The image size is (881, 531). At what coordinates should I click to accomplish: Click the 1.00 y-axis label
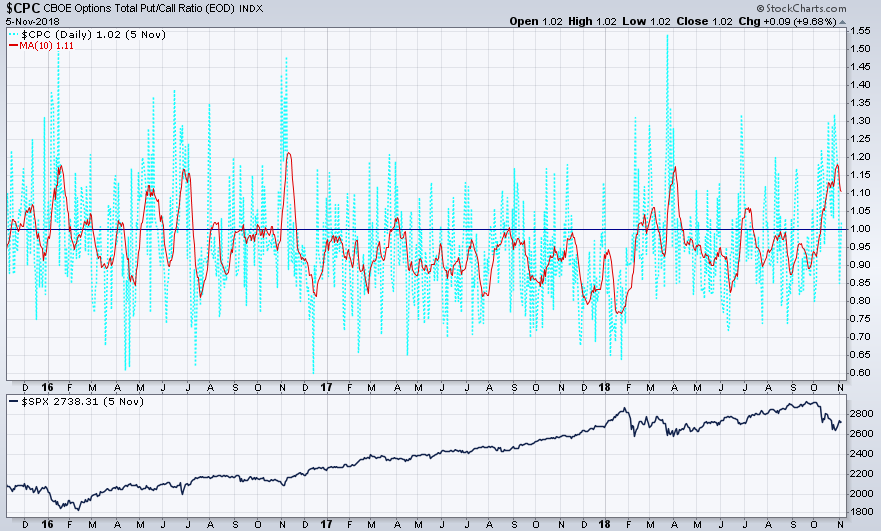(860, 229)
